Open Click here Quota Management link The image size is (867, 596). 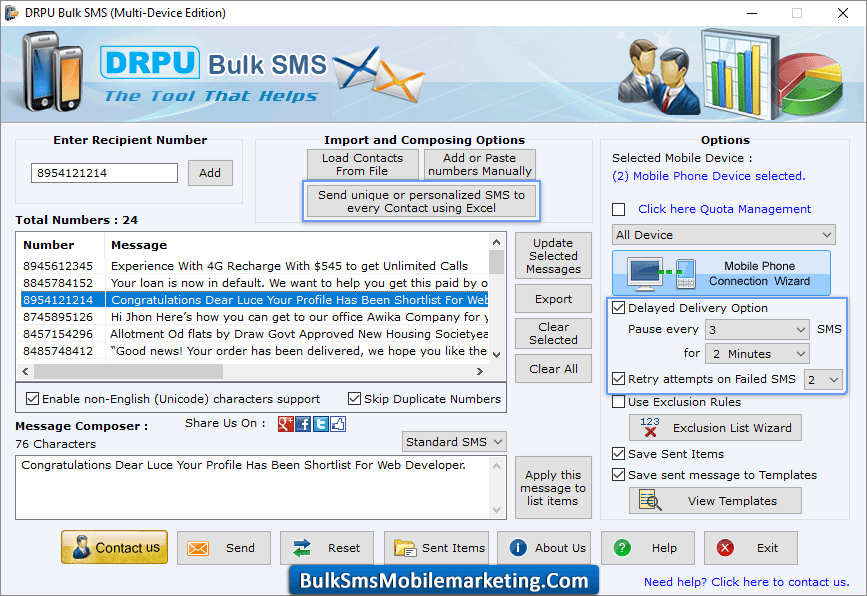[x=724, y=209]
